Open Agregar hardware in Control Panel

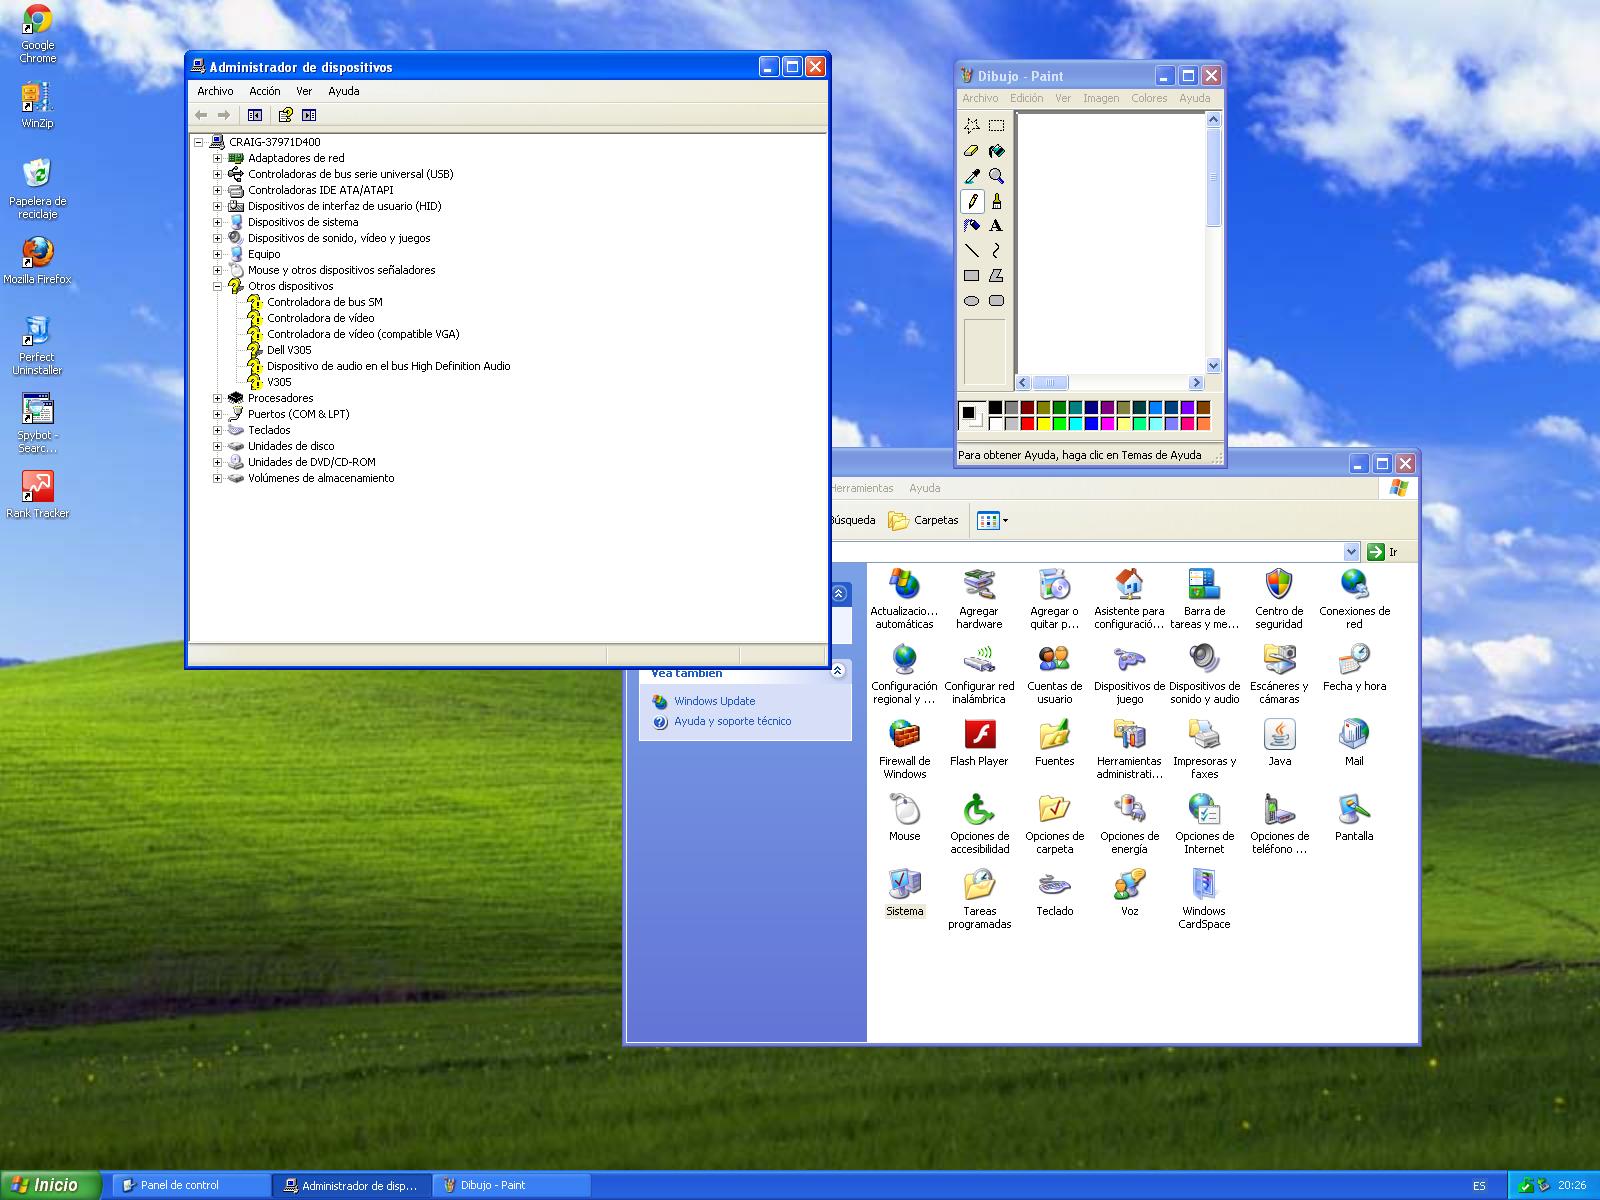click(x=979, y=599)
